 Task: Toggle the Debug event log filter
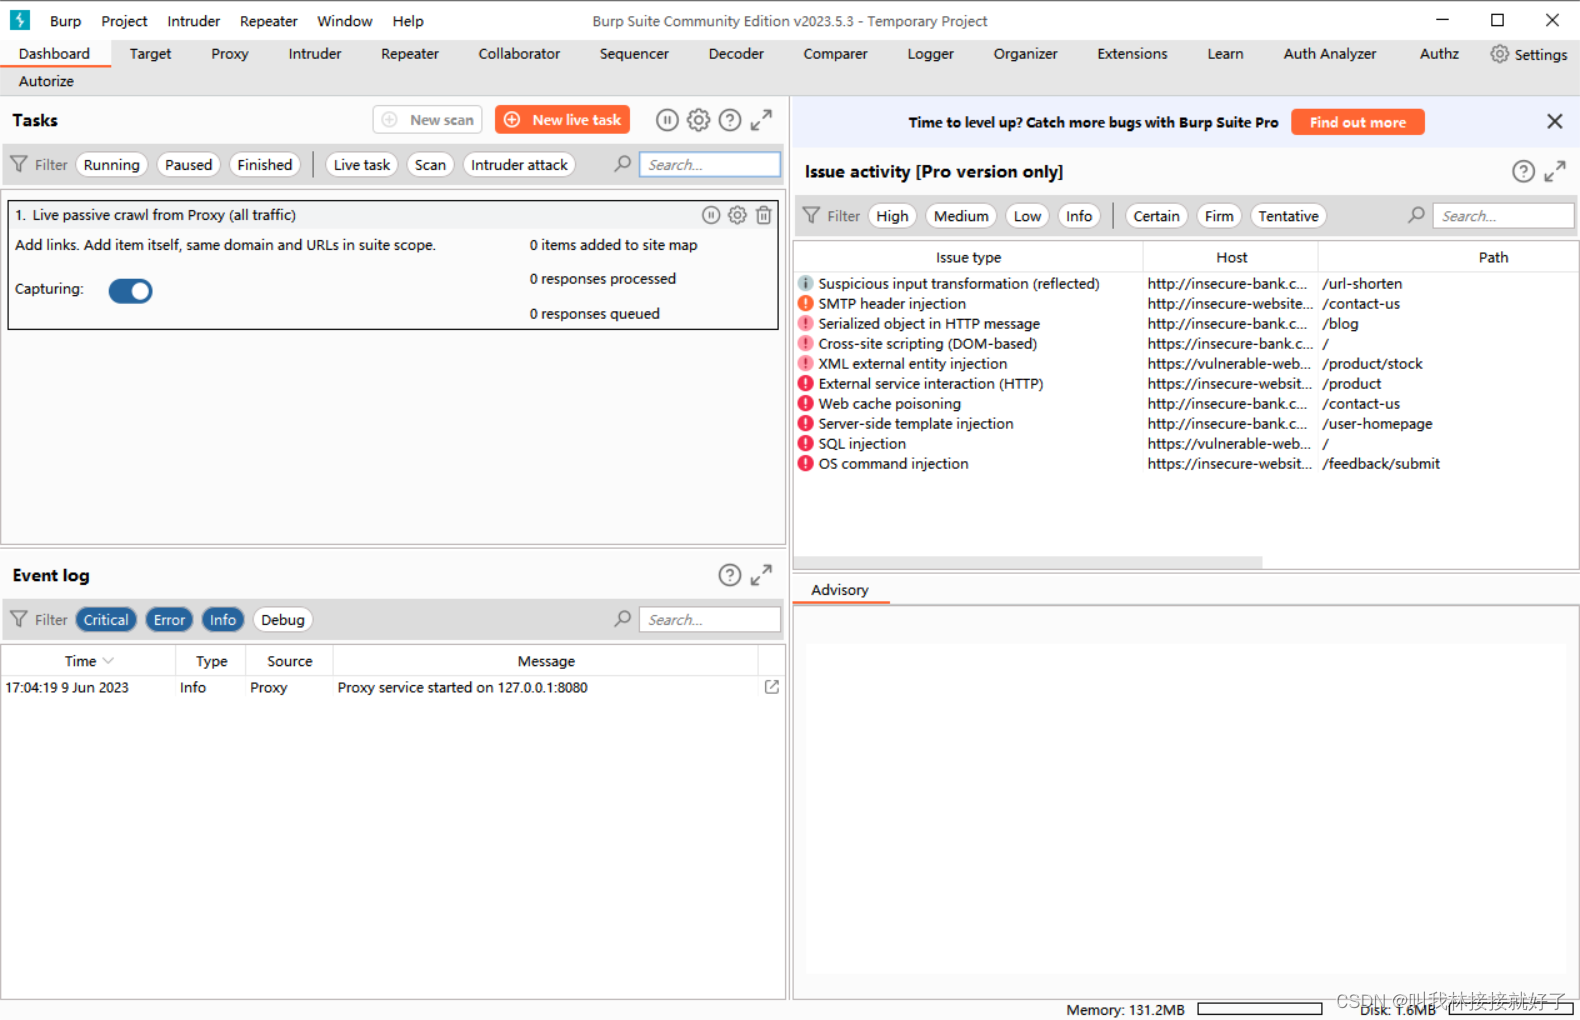tap(283, 620)
